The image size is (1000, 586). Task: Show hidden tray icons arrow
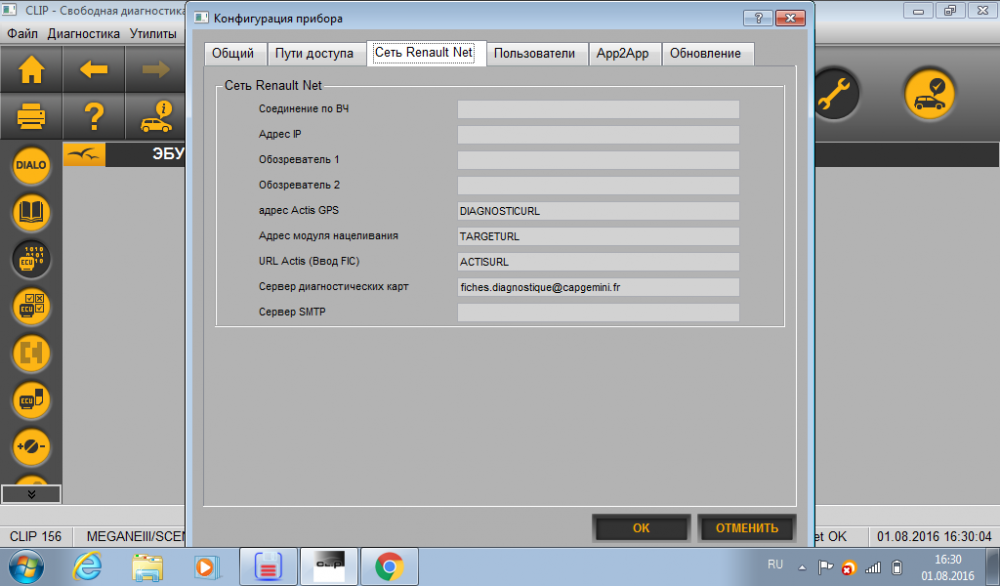coord(802,568)
